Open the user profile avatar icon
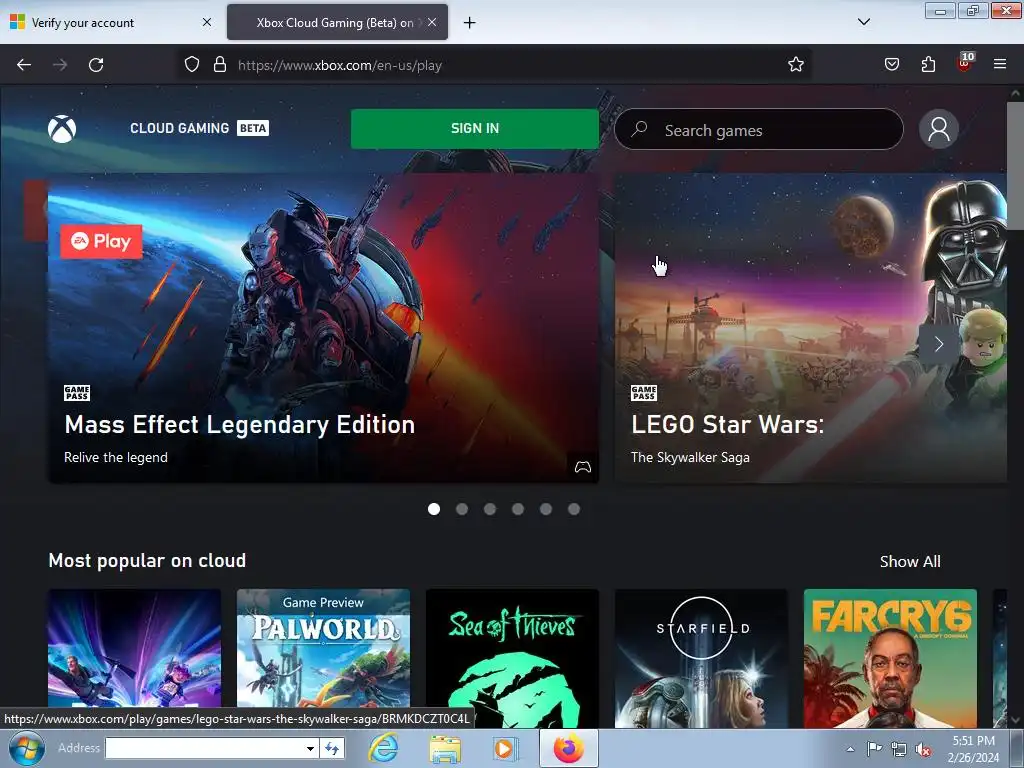Screen dimensions: 1024x768 [938, 129]
